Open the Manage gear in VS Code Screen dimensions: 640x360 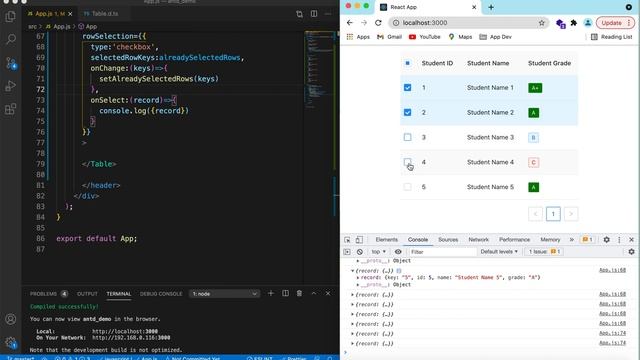click(x=11, y=342)
